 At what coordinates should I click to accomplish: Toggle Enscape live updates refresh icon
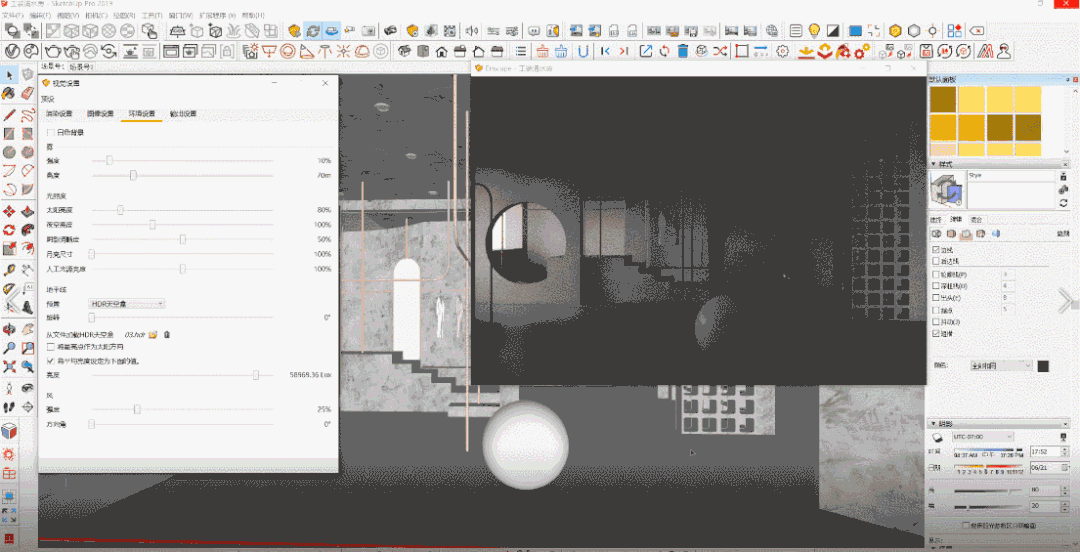click(313, 30)
